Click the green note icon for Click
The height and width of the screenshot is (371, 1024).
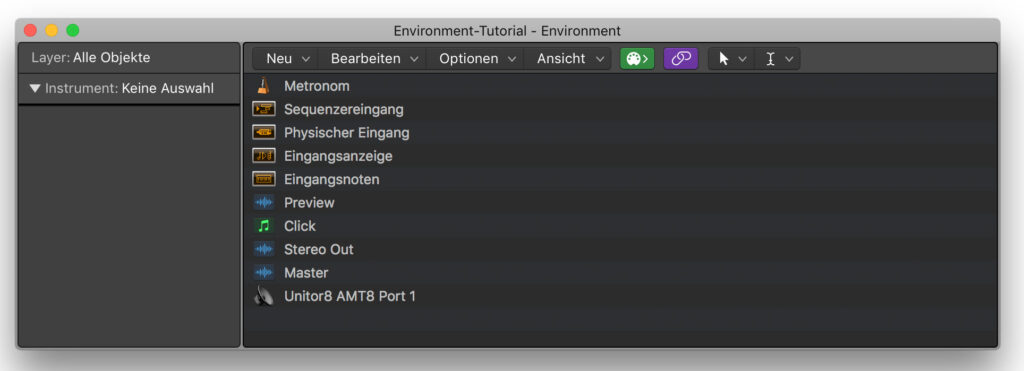click(264, 226)
